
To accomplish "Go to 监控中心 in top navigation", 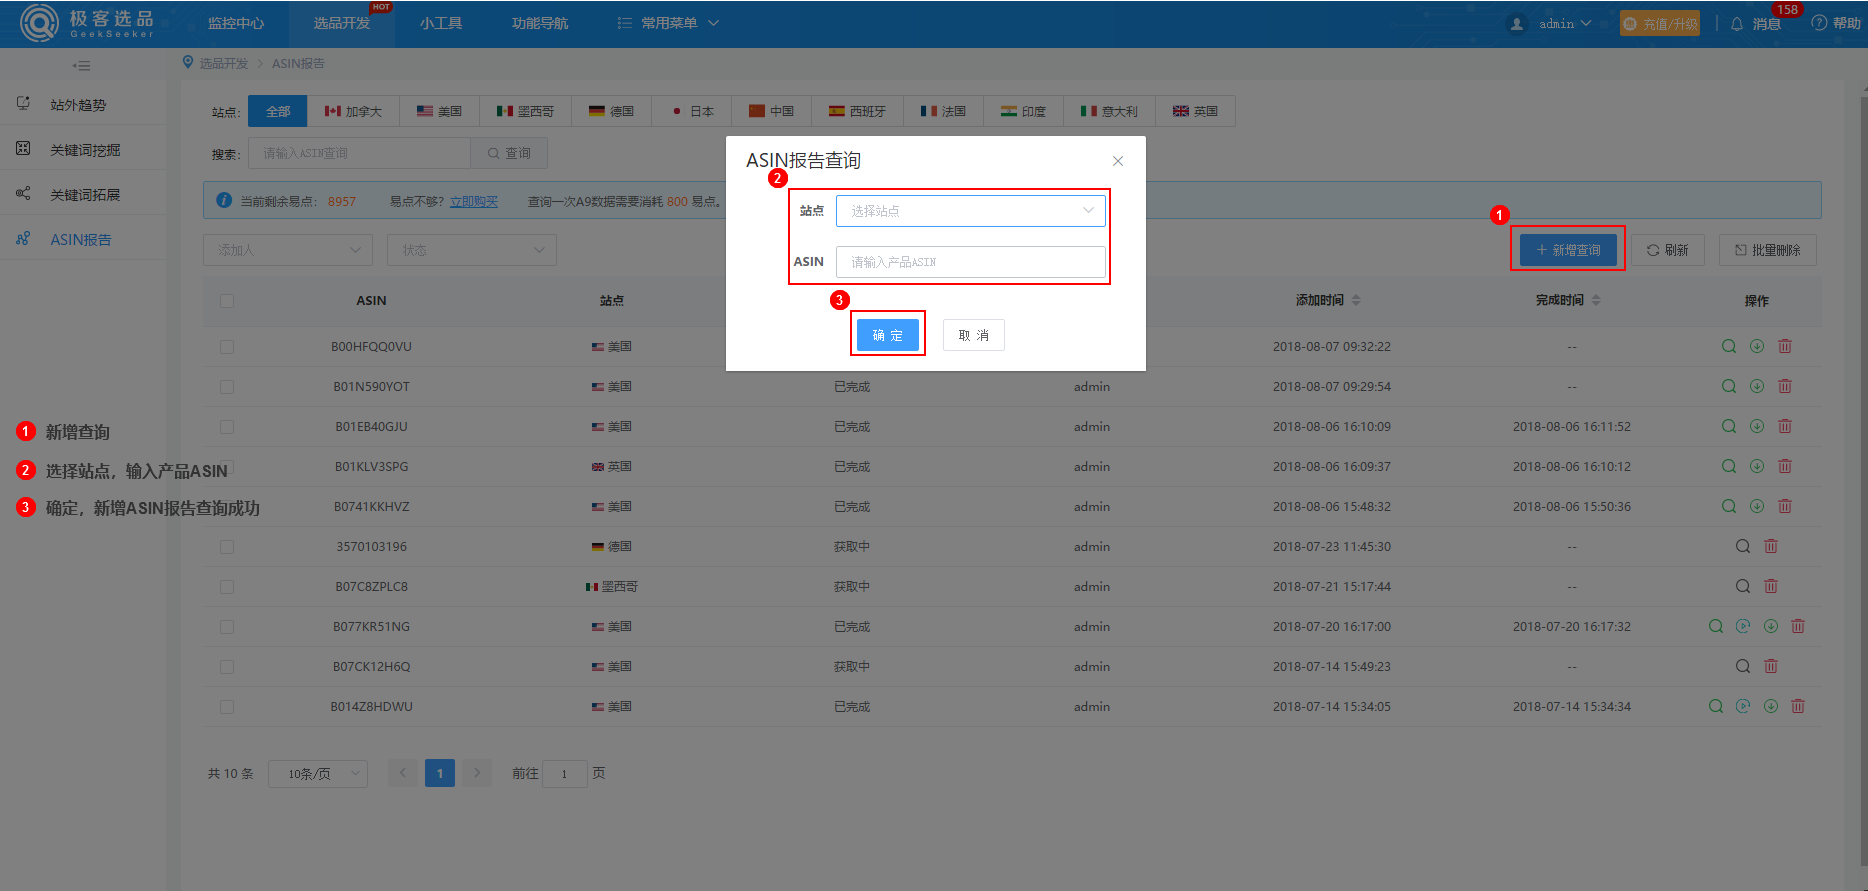I will [x=236, y=23].
